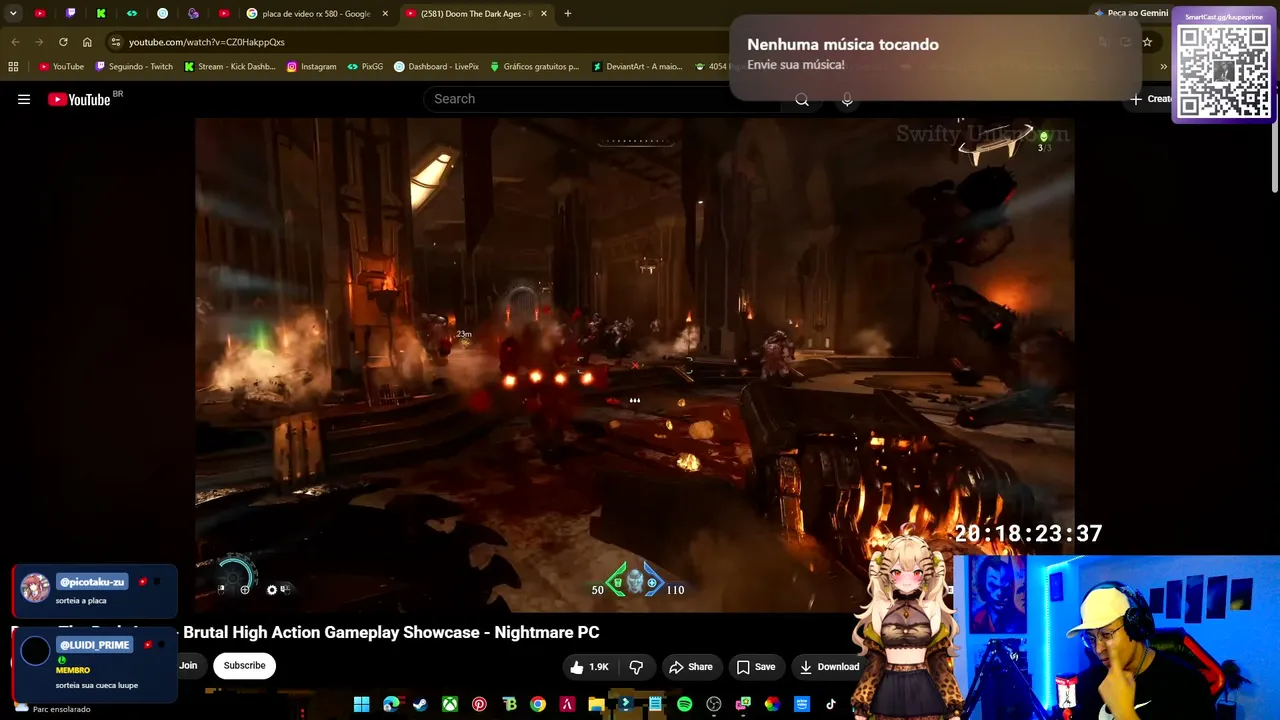Go to YouTube home via the logo
The width and height of the screenshot is (1280, 720).
point(79,99)
